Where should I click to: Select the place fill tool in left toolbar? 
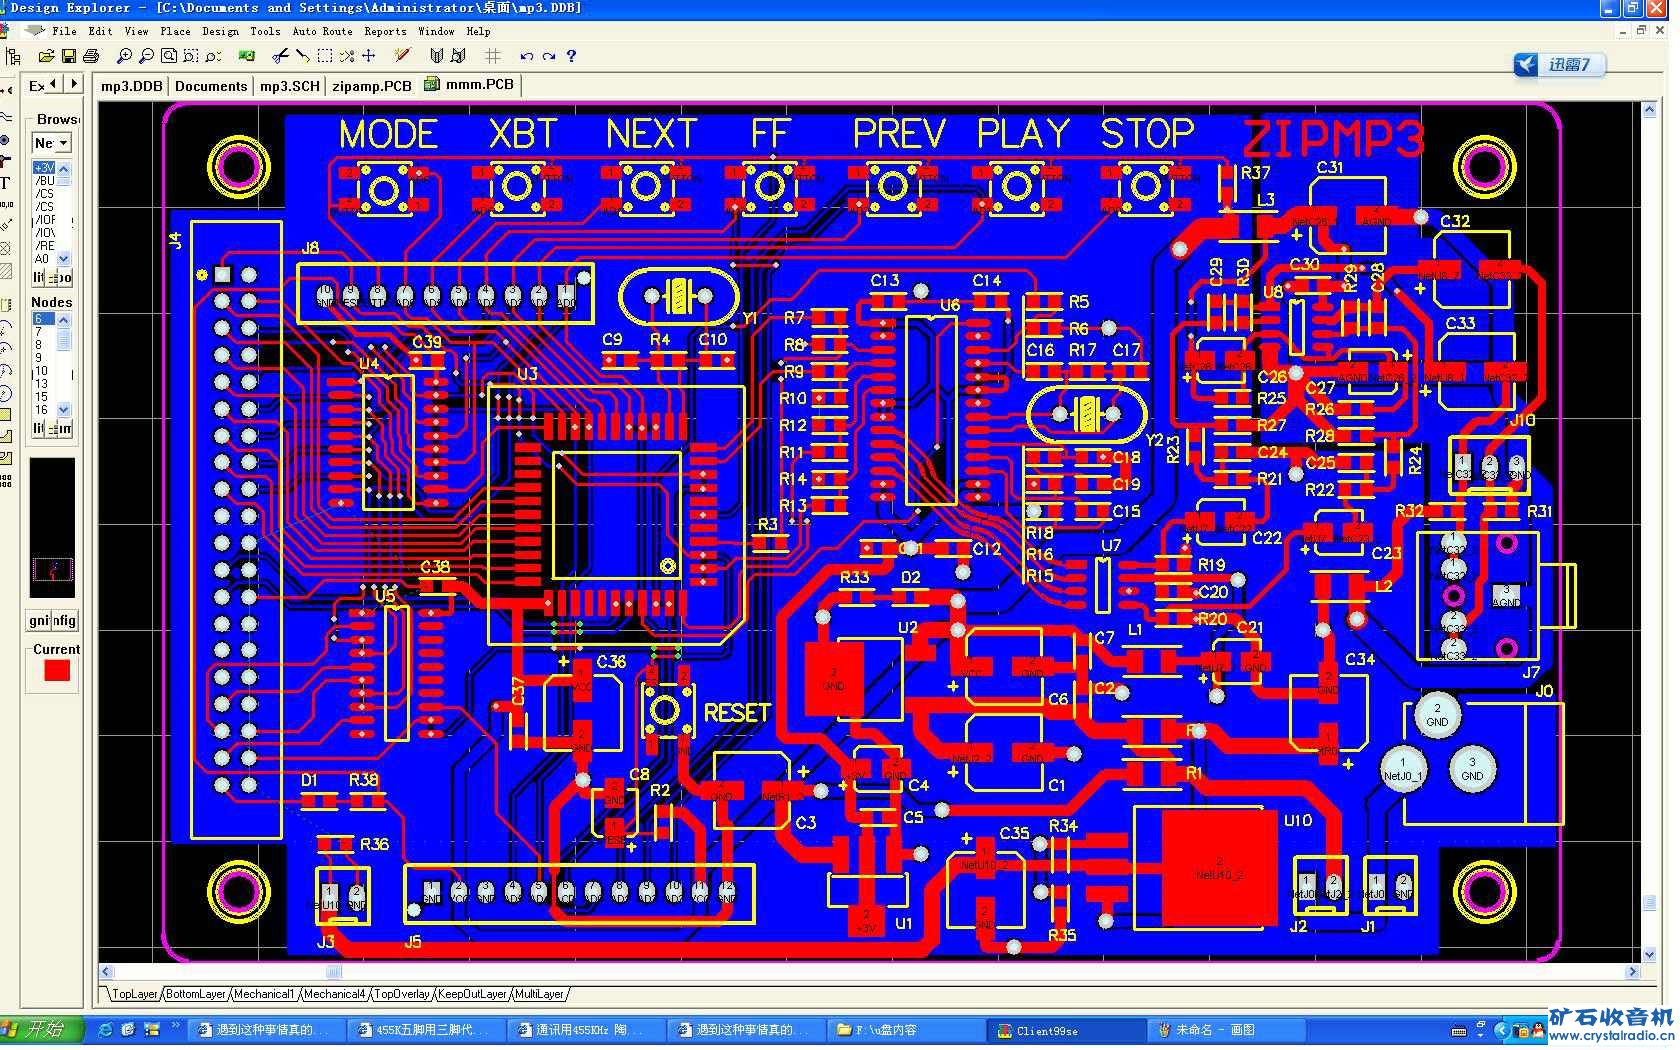pyautogui.click(x=5, y=414)
